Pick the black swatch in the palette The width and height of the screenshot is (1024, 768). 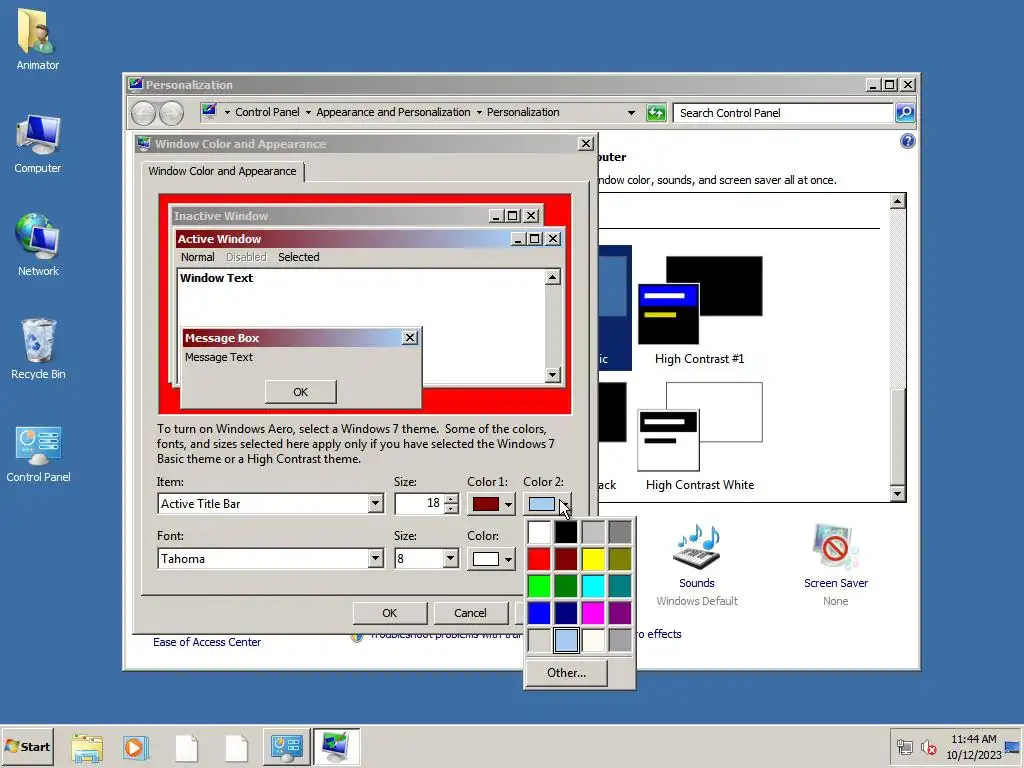pyautogui.click(x=566, y=532)
